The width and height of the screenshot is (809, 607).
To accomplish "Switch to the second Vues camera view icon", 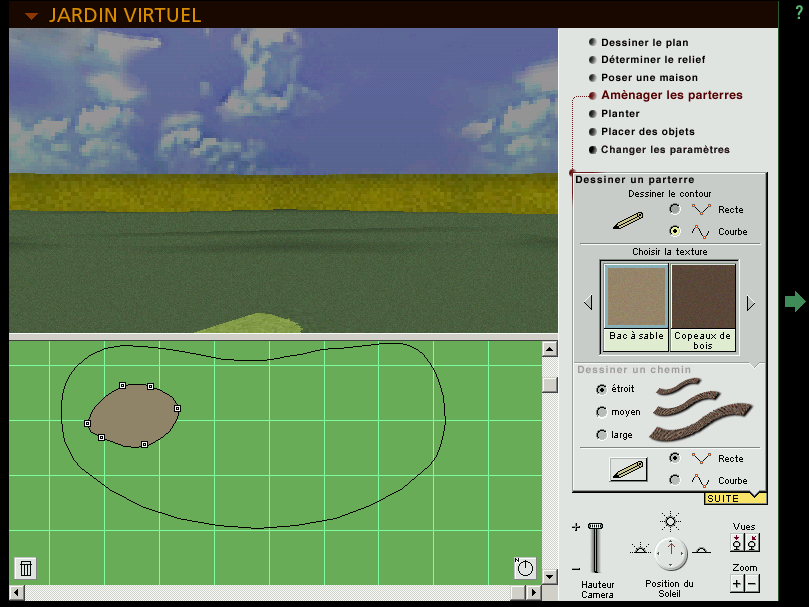I will pyautogui.click(x=753, y=543).
